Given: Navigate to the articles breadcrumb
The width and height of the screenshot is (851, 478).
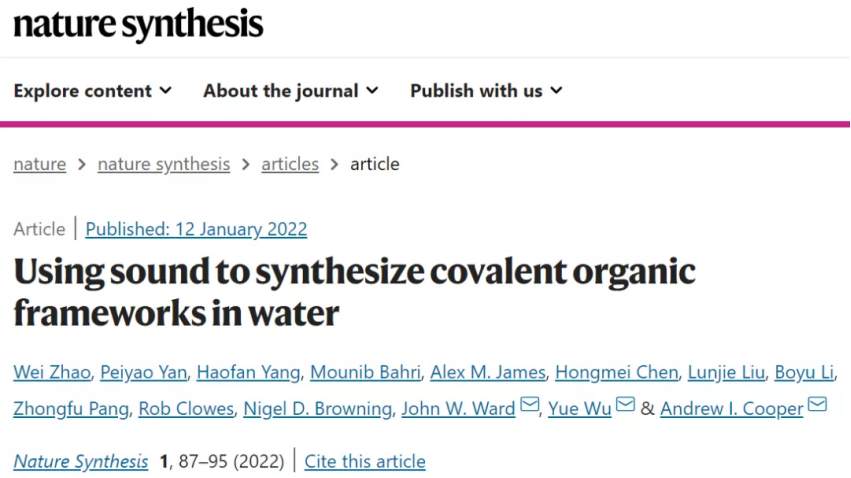Looking at the screenshot, I should (290, 164).
